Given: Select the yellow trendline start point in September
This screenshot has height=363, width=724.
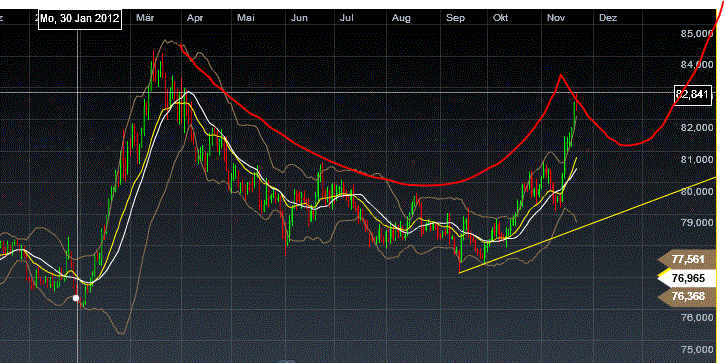Looking at the screenshot, I should click(x=460, y=272).
